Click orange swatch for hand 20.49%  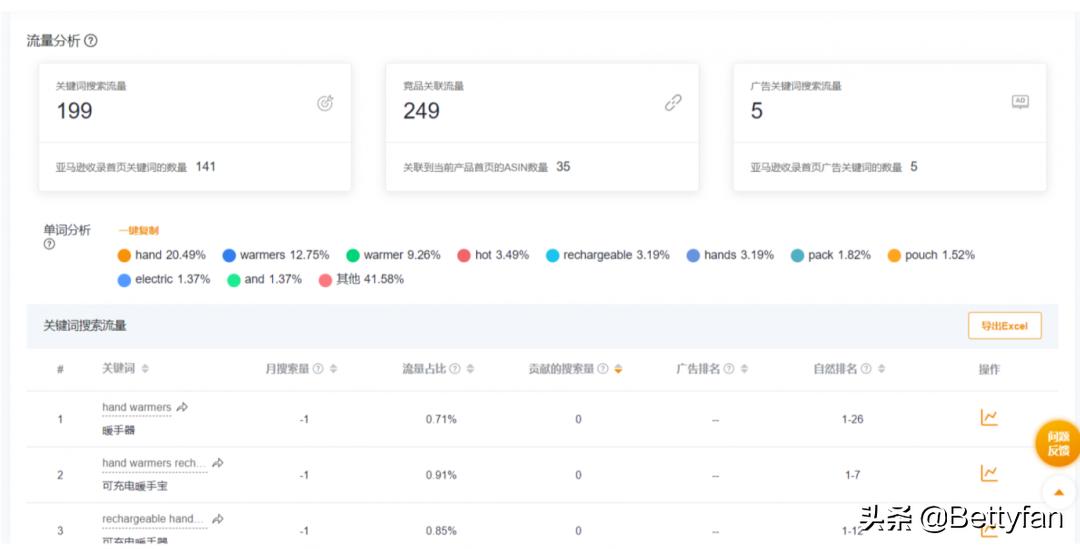(124, 256)
